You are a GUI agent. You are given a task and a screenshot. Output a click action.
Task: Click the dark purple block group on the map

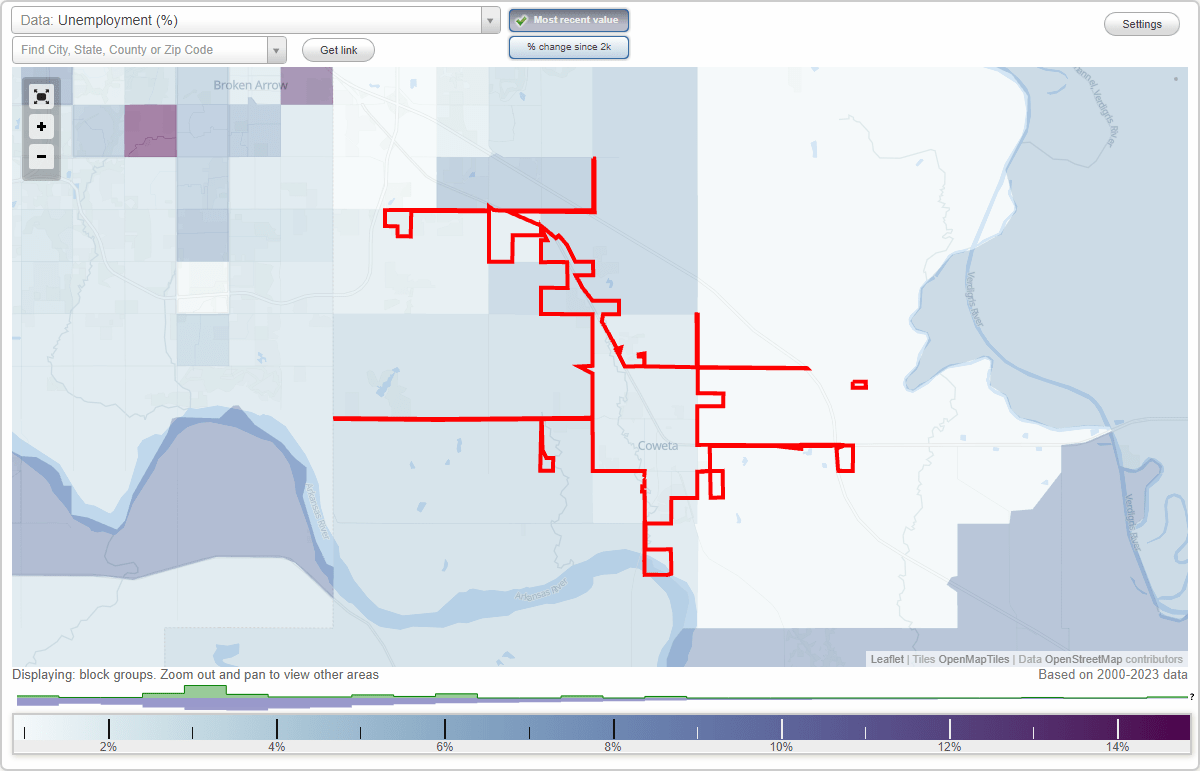pos(151,130)
